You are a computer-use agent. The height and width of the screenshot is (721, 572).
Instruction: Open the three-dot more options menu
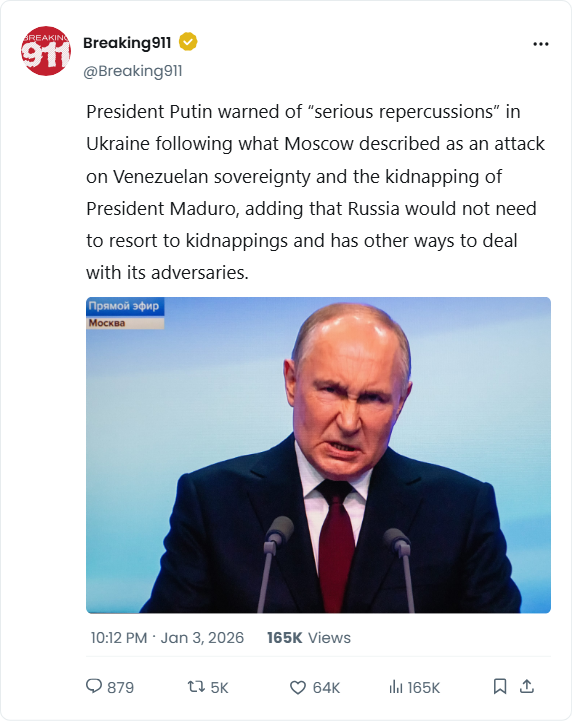click(541, 44)
